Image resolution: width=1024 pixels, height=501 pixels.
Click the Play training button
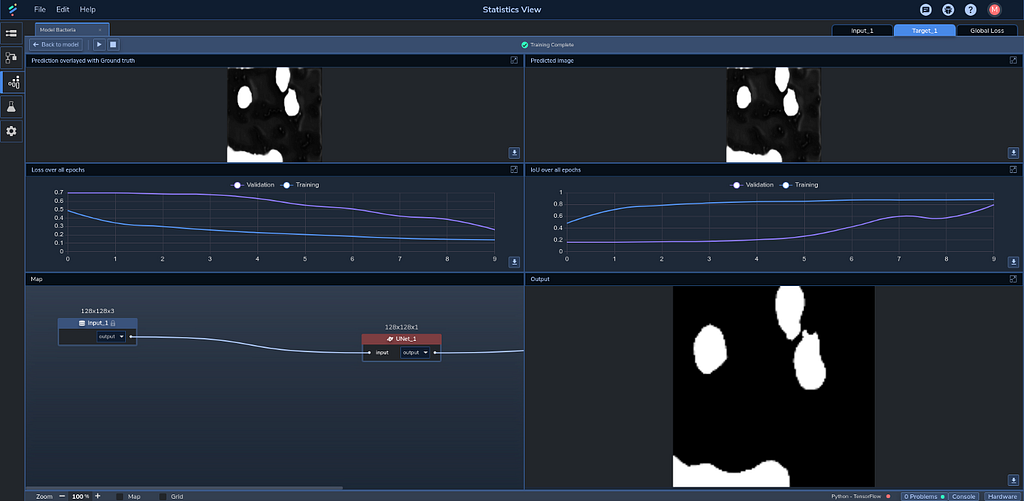(x=99, y=44)
